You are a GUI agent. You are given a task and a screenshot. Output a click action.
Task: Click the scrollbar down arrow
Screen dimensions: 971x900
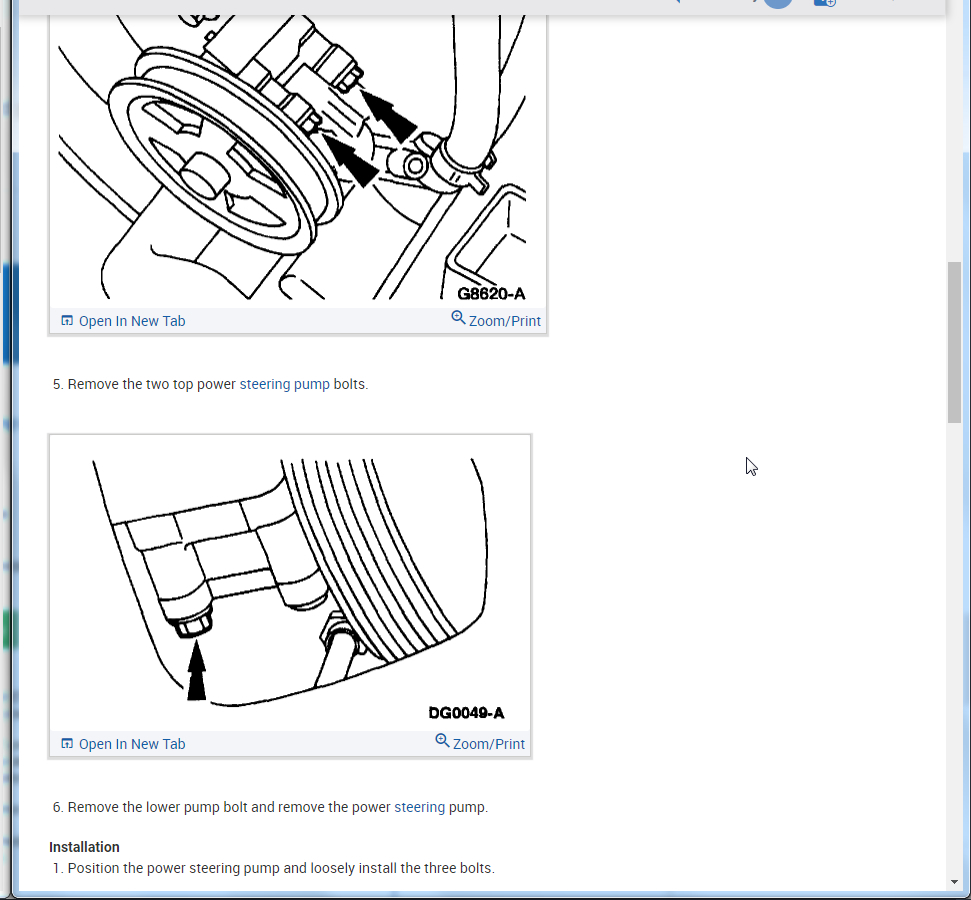point(954,882)
